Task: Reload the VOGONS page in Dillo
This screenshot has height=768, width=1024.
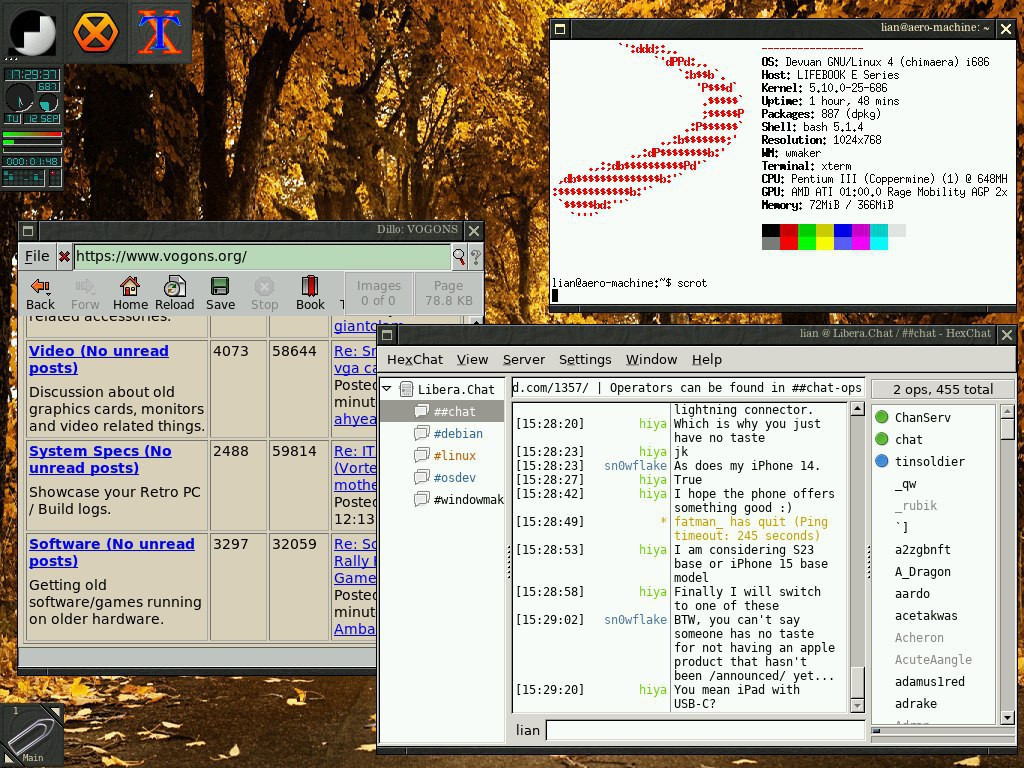Action: (x=174, y=293)
